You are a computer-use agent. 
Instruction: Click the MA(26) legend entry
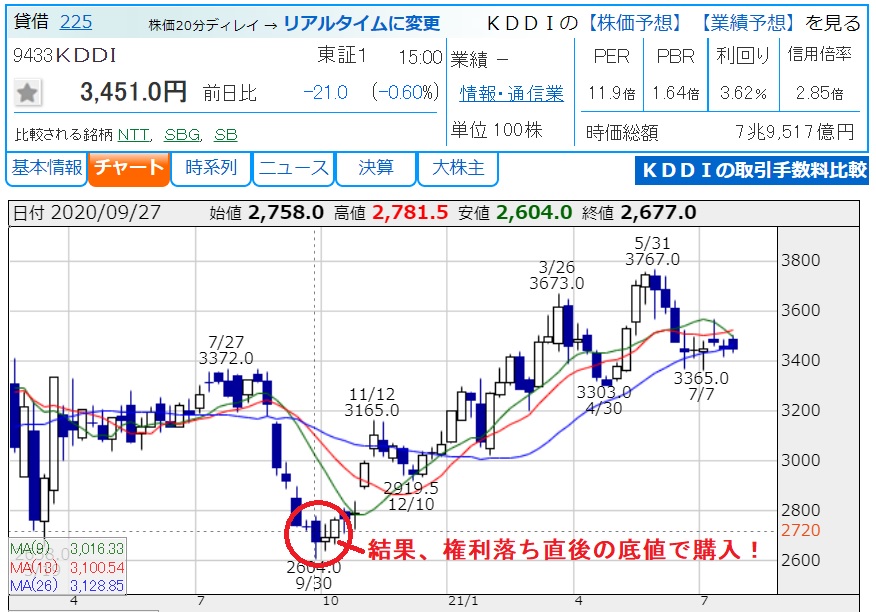pos(67,586)
